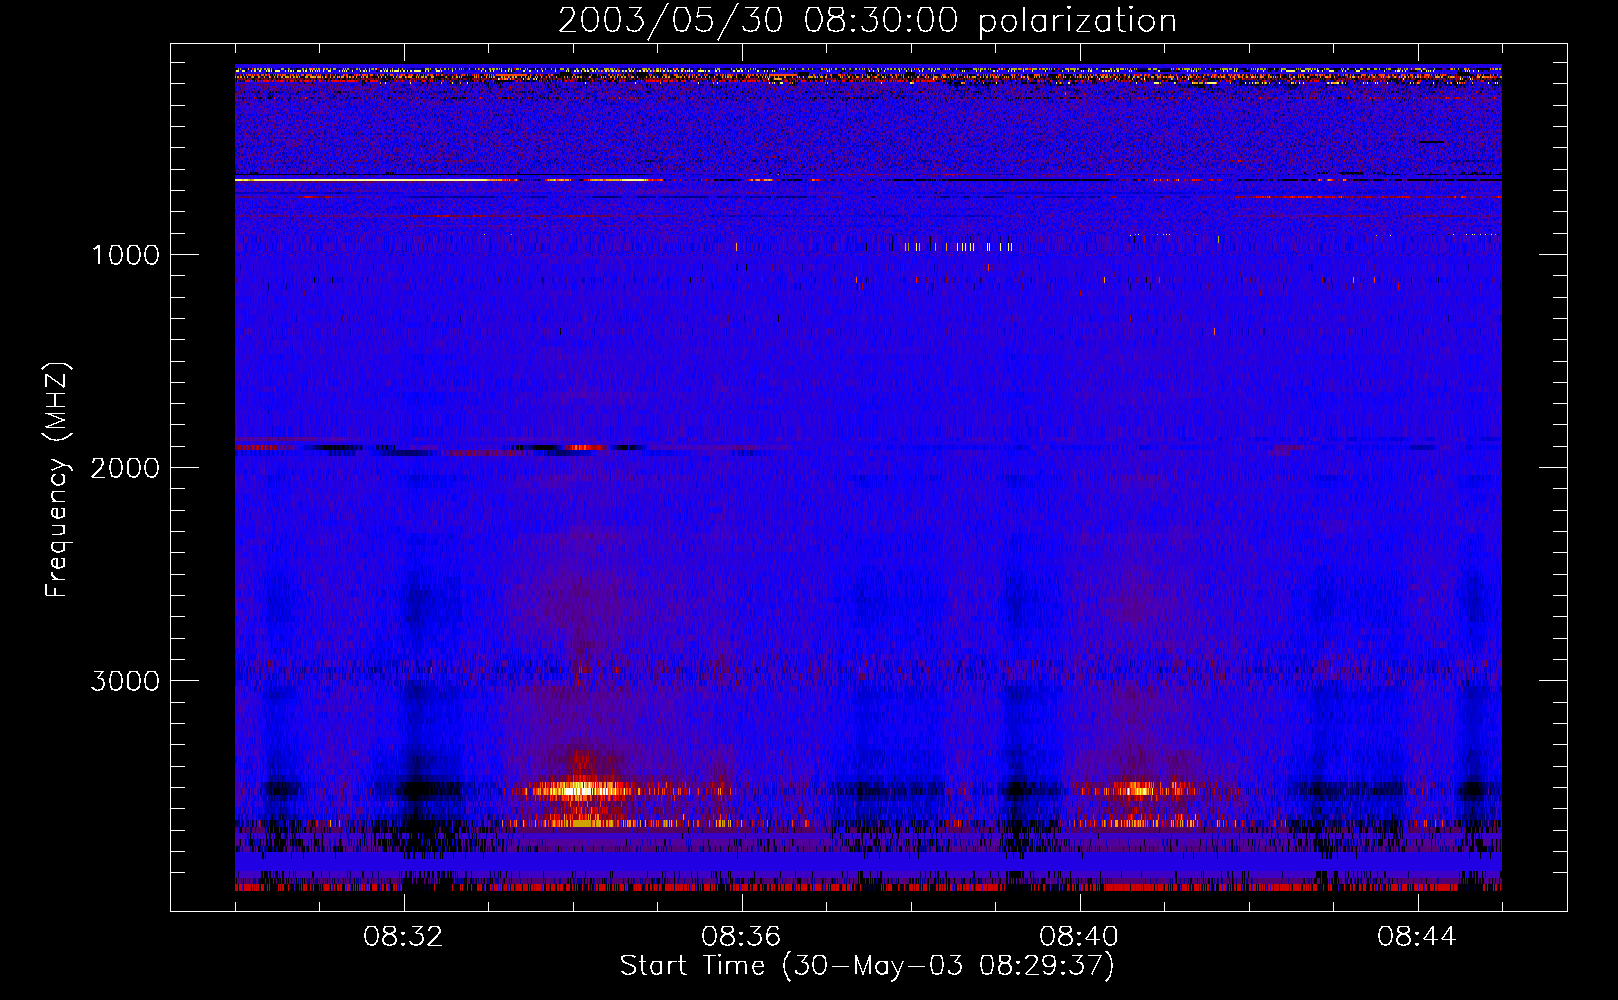Click the plot title '2003/05/30 08:30:00 polarization'
This screenshot has height=1000, width=1618.
(867, 21)
